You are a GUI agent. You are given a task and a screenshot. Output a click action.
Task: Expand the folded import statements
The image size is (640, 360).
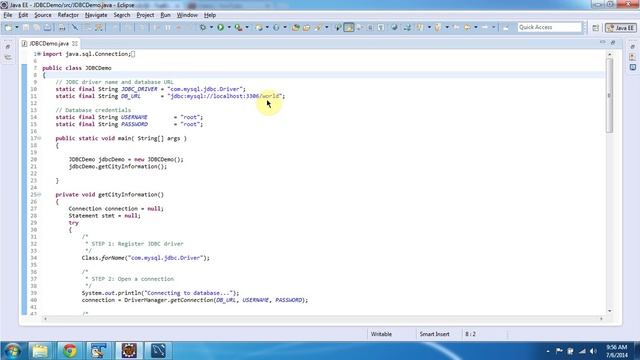[x=39, y=54]
